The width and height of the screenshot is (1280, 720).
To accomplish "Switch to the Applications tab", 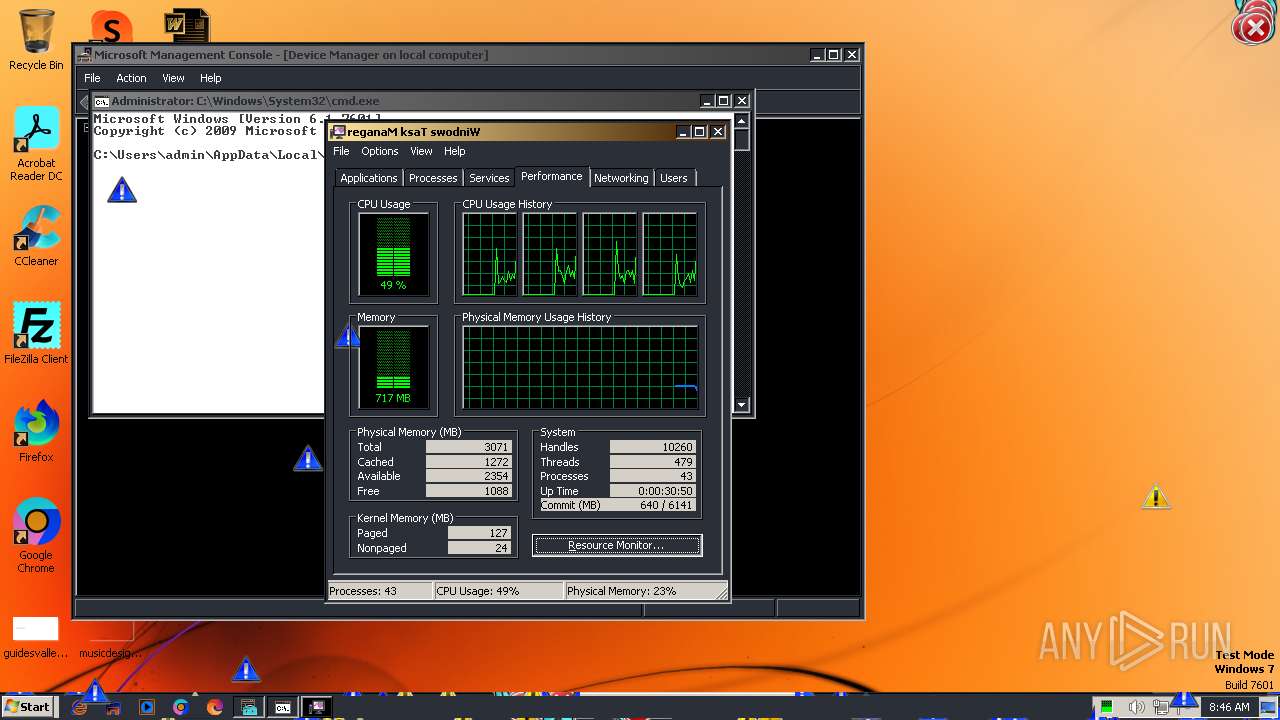I will [x=369, y=178].
